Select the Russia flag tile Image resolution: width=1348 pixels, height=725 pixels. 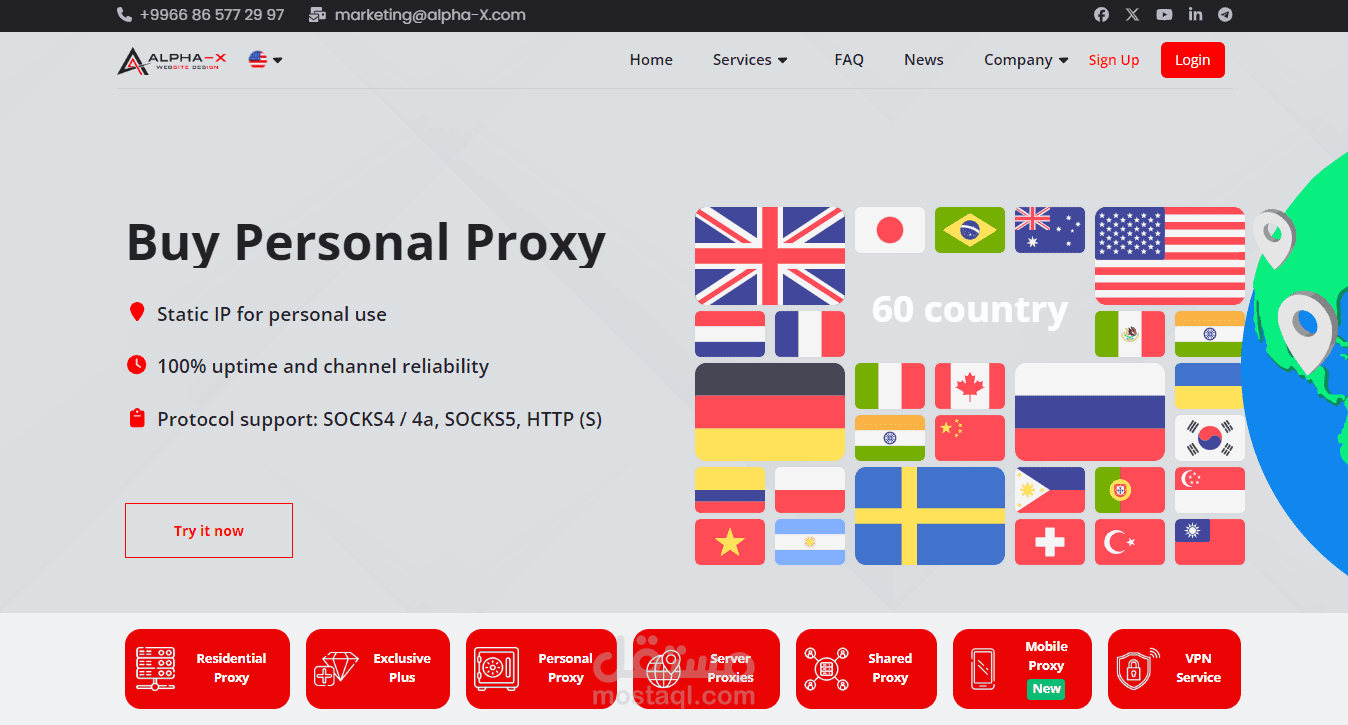[1090, 412]
